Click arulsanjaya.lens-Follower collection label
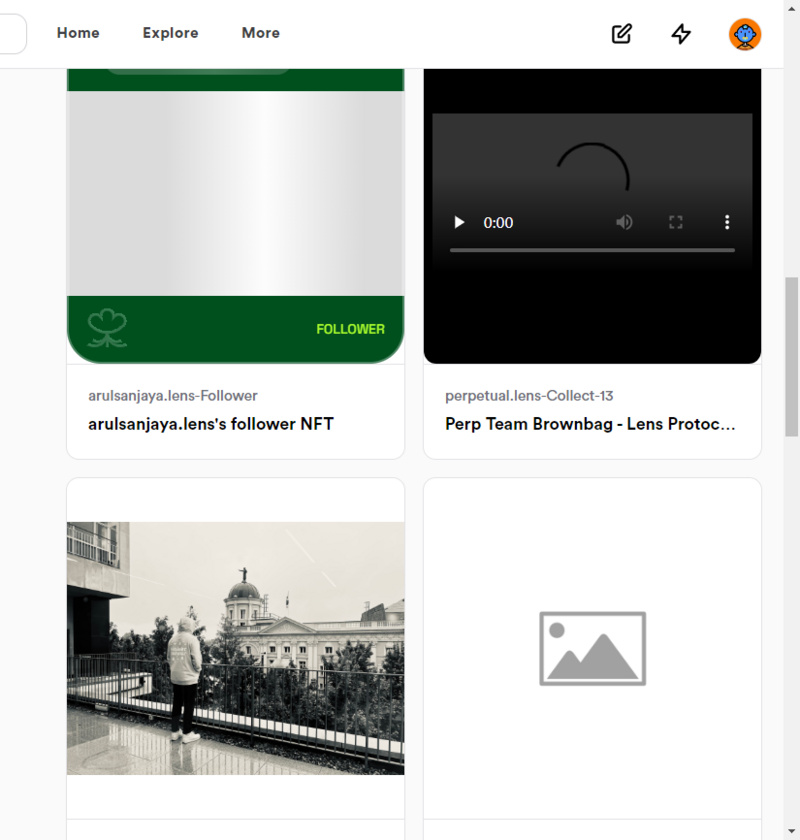The width and height of the screenshot is (800, 840). tap(172, 396)
